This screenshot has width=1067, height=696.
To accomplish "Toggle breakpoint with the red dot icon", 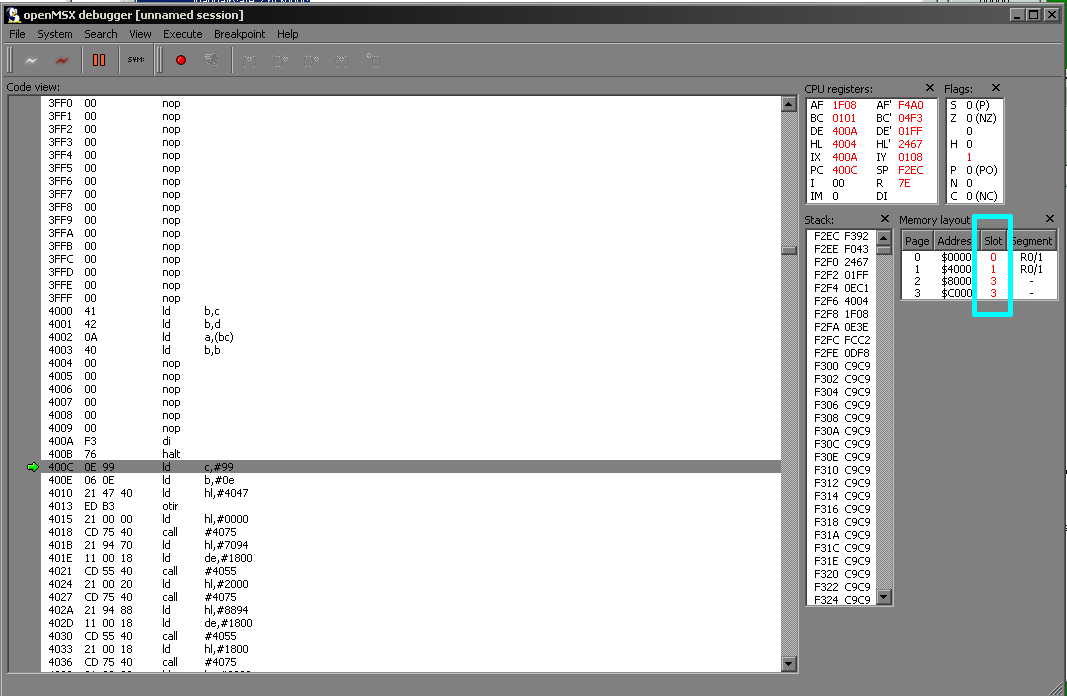I will click(181, 60).
